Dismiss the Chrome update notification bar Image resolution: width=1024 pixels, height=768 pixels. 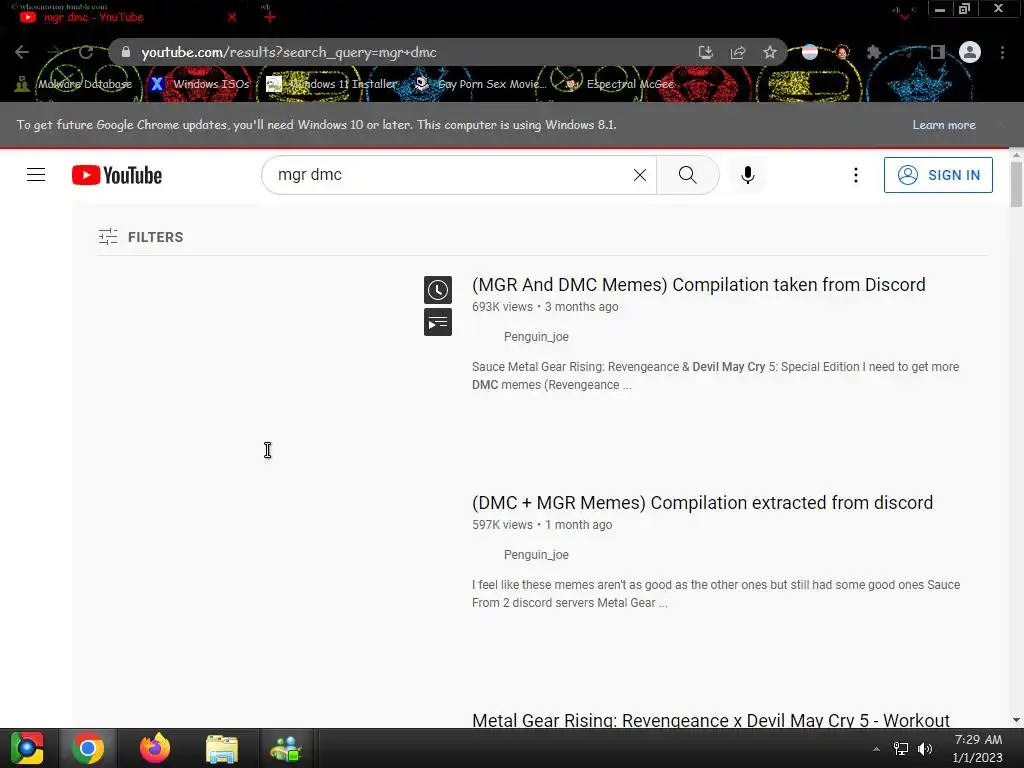[1000, 125]
